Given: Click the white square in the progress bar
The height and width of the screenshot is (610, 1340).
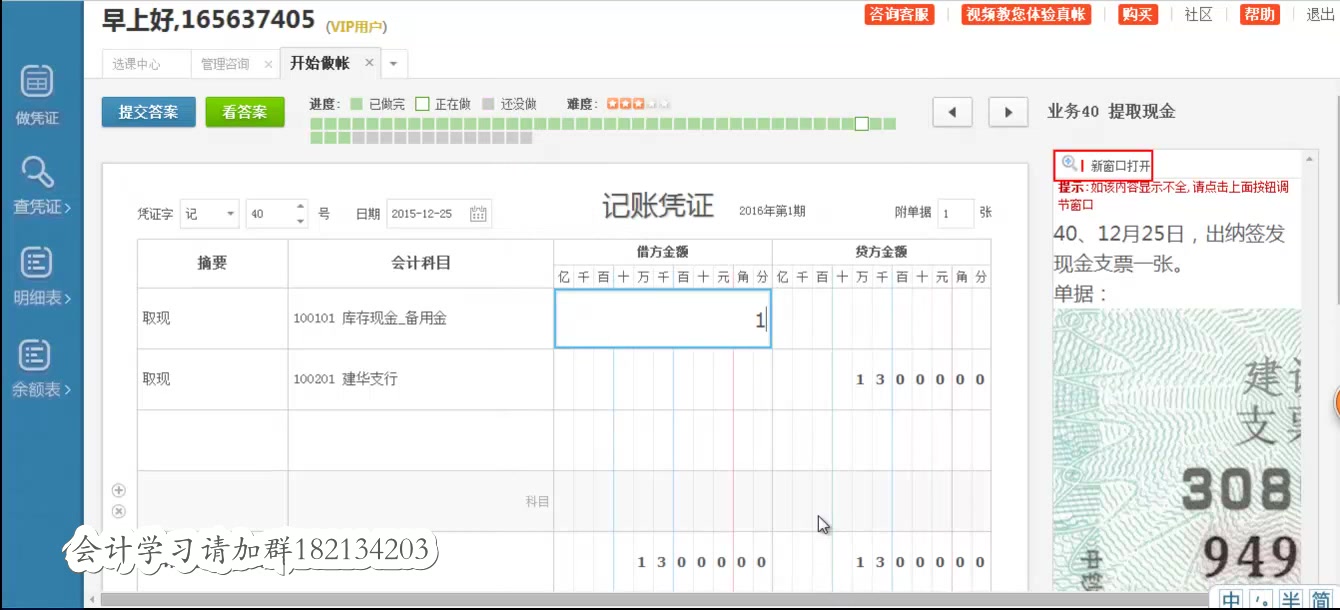Looking at the screenshot, I should [861, 123].
